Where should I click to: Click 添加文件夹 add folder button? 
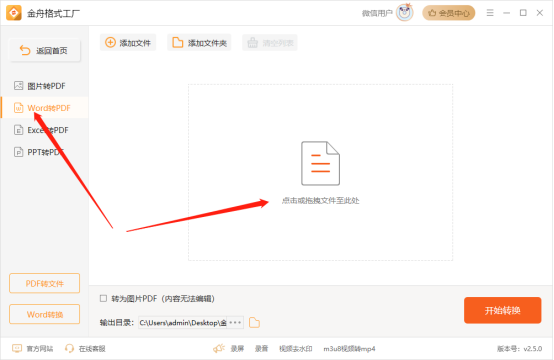pyautogui.click(x=199, y=43)
